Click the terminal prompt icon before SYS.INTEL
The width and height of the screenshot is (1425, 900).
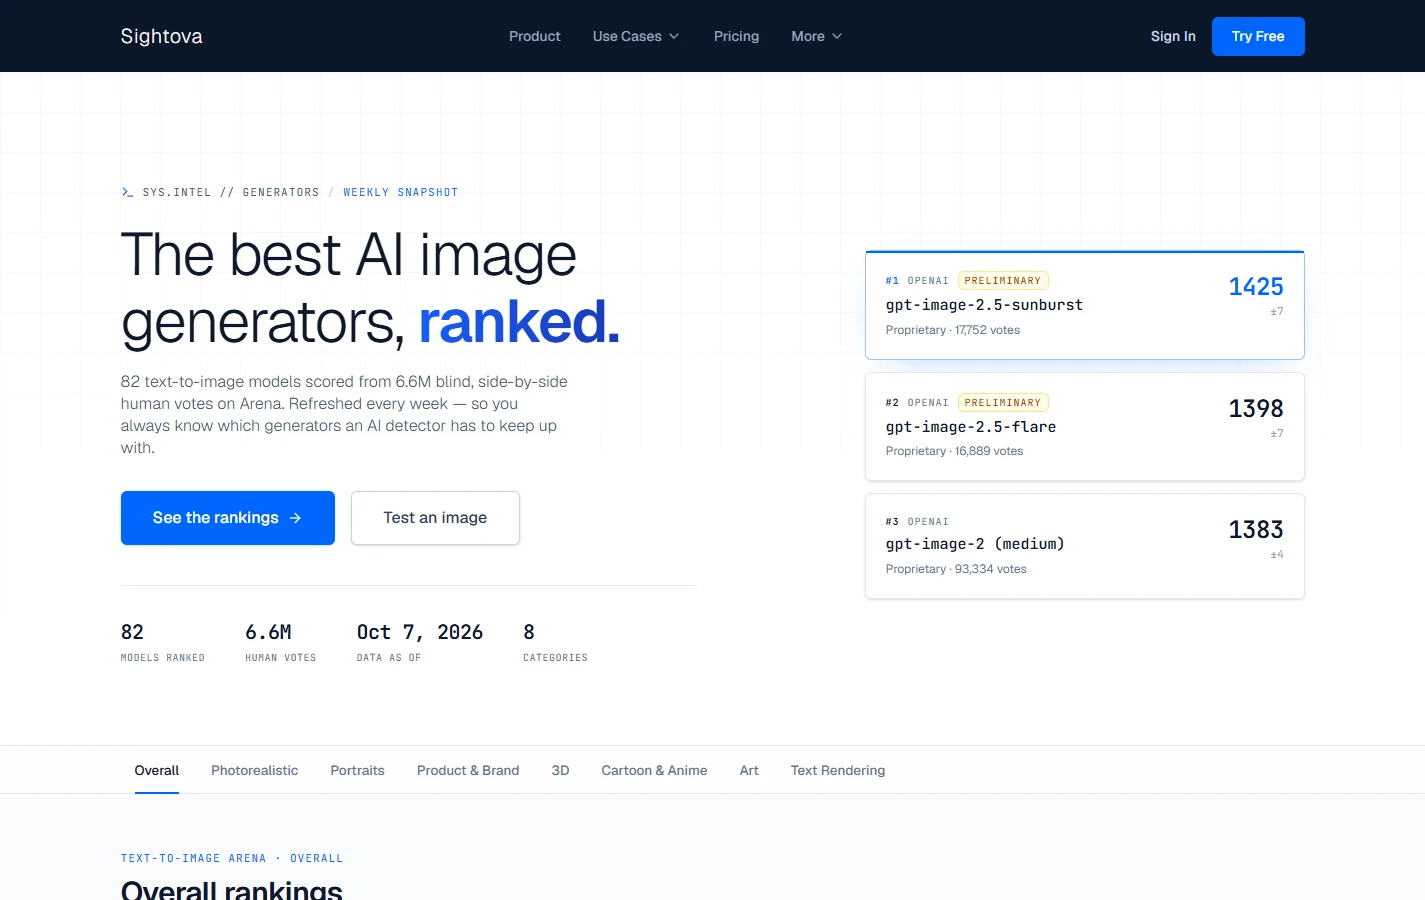point(127,192)
